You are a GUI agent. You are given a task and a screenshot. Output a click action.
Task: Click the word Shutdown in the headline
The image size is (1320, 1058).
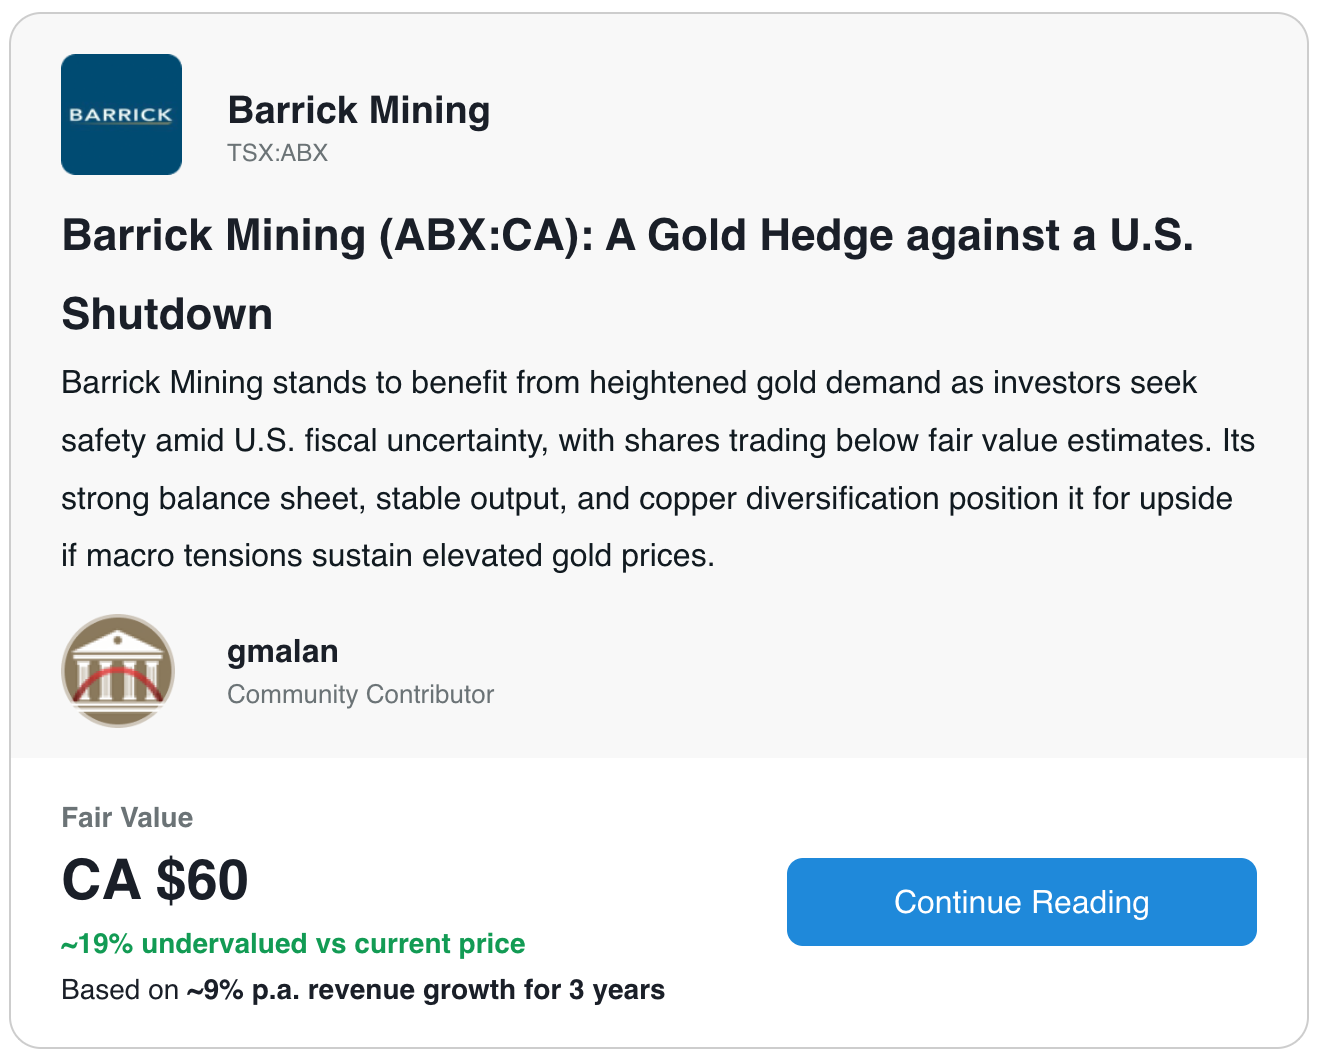[167, 314]
